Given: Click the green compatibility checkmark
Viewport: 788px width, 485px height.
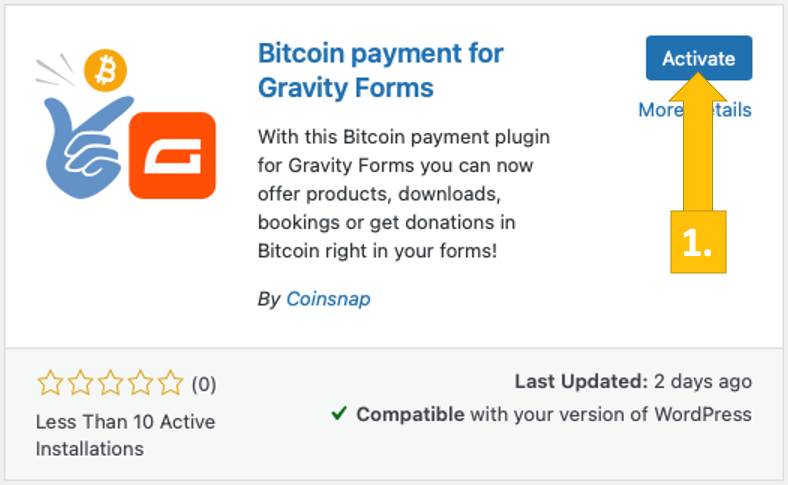Looking at the screenshot, I should pyautogui.click(x=338, y=414).
